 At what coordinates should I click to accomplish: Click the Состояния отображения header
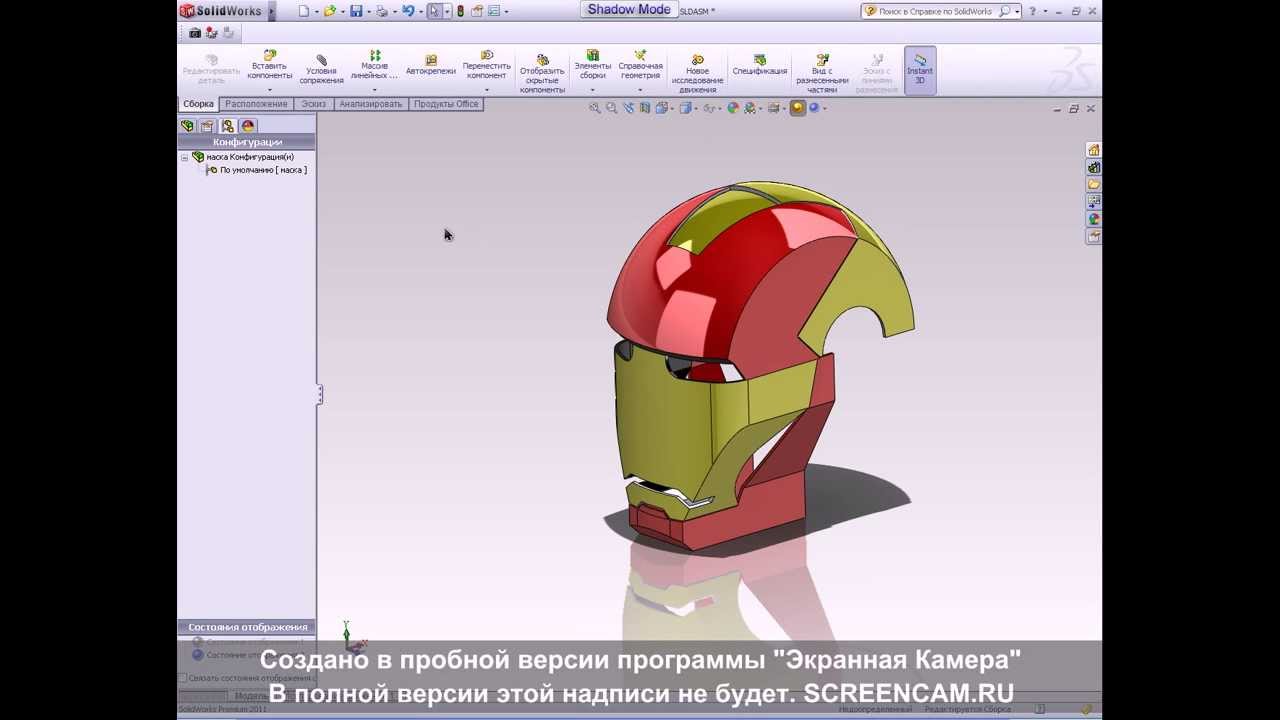click(247, 627)
